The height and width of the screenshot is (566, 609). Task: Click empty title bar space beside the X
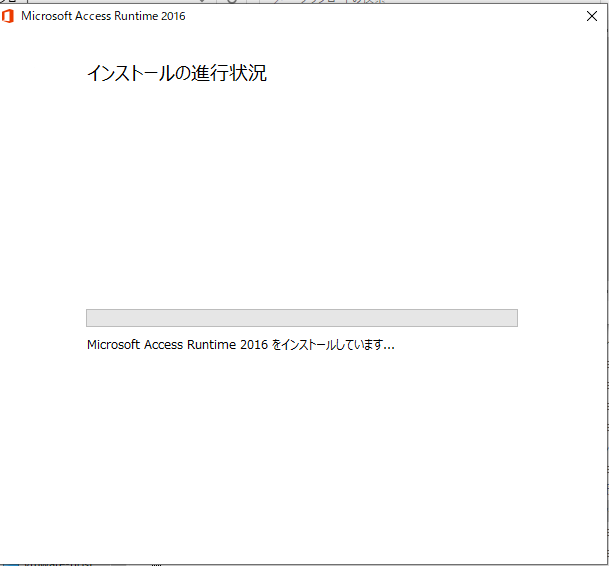click(x=400, y=16)
